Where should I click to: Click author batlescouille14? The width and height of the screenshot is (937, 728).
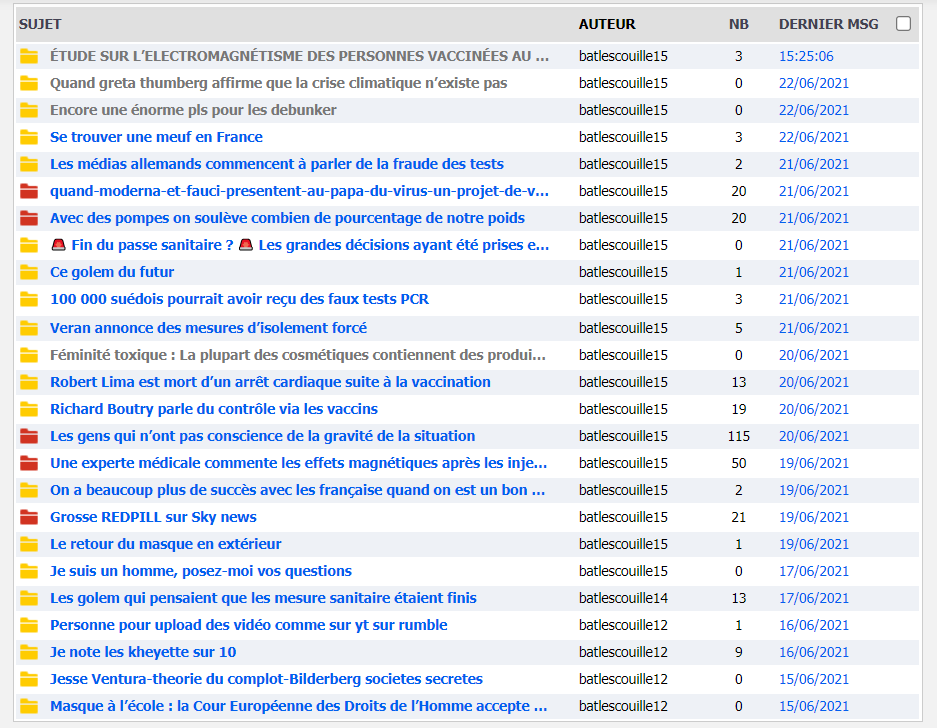point(623,598)
